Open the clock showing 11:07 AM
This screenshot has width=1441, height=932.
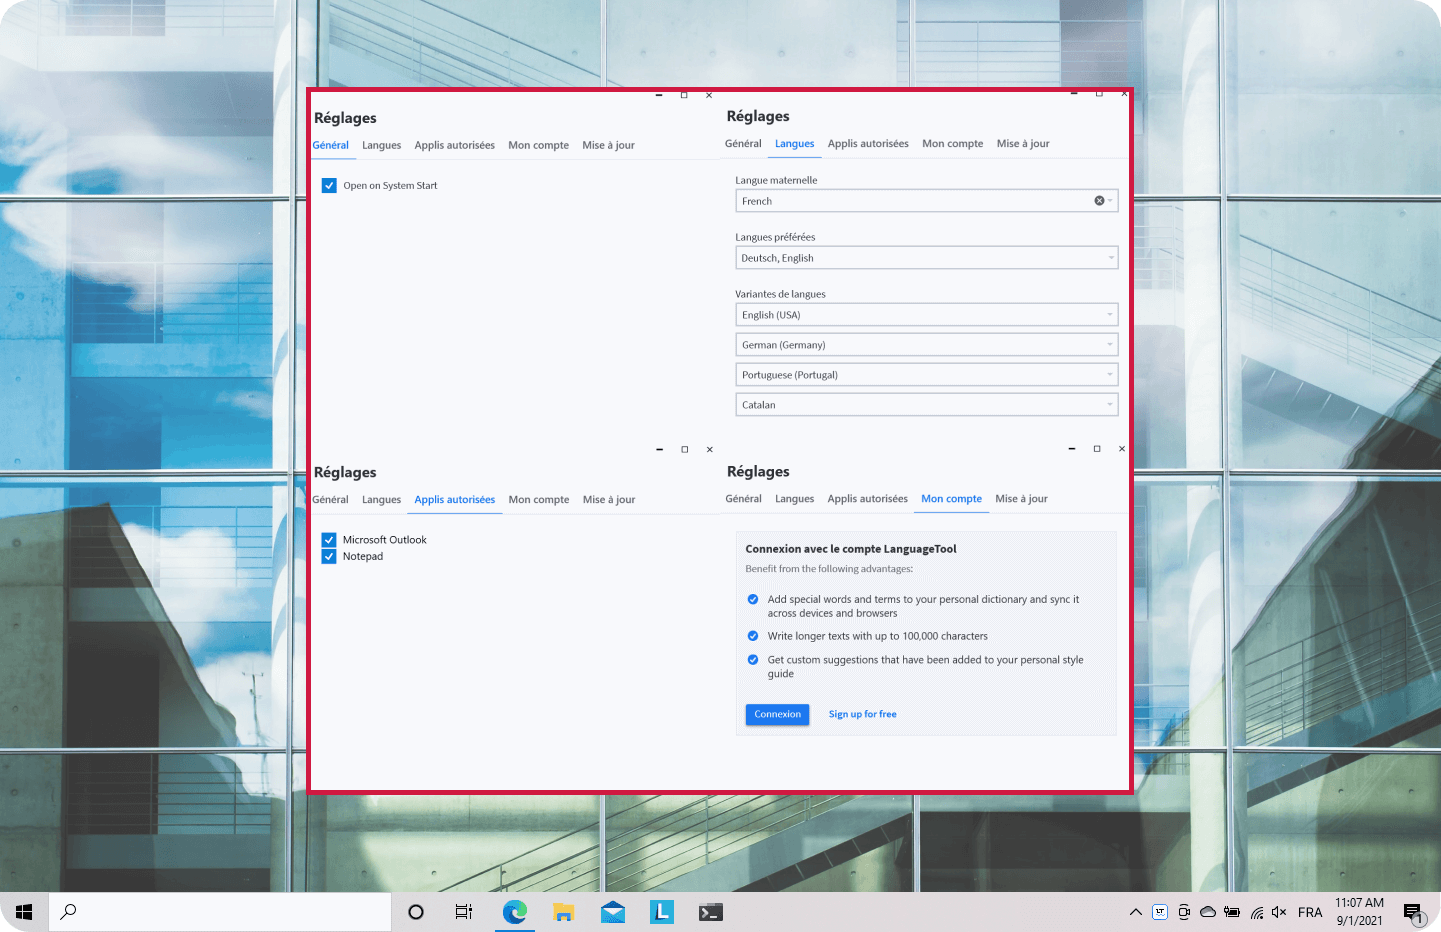(x=1360, y=911)
